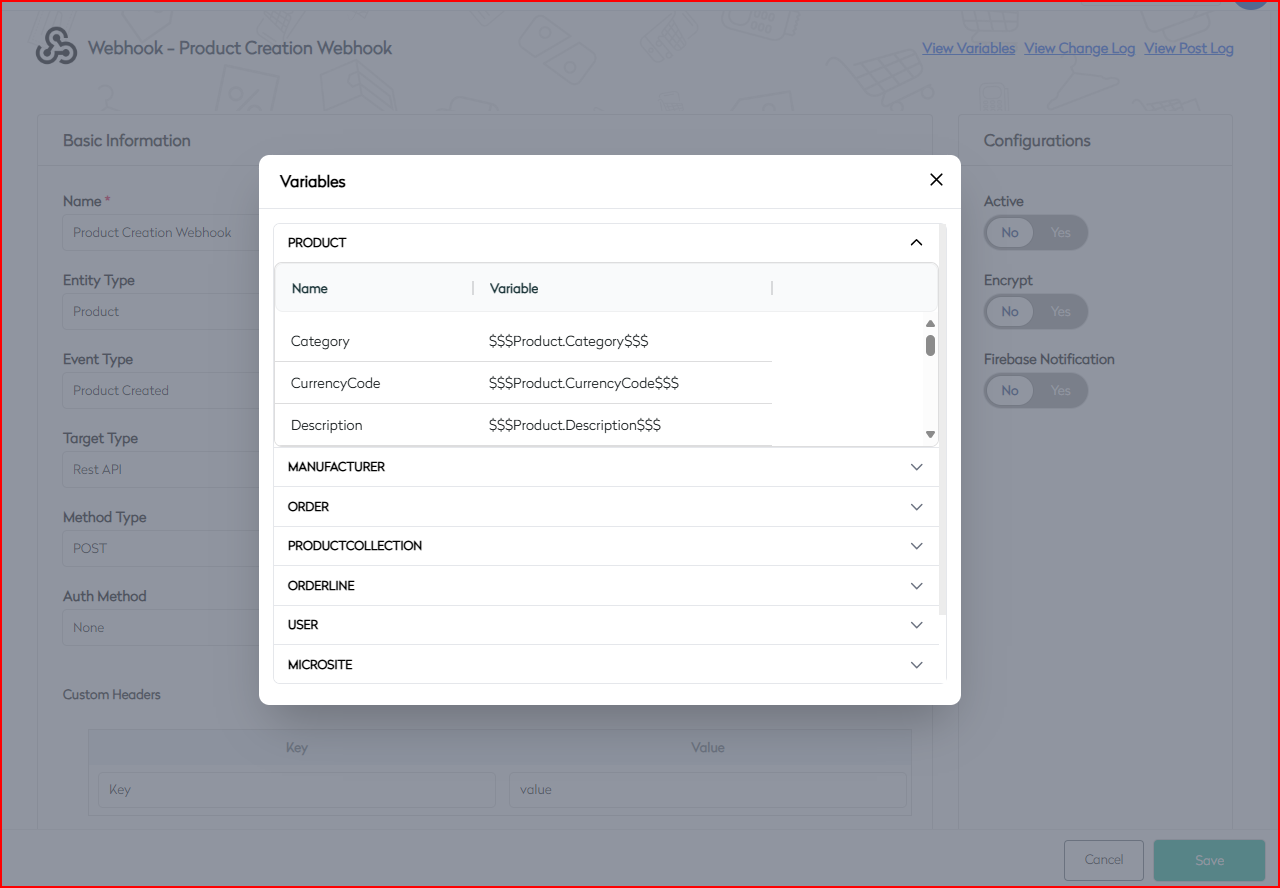Click scroll up arrow in variables table

tap(930, 324)
